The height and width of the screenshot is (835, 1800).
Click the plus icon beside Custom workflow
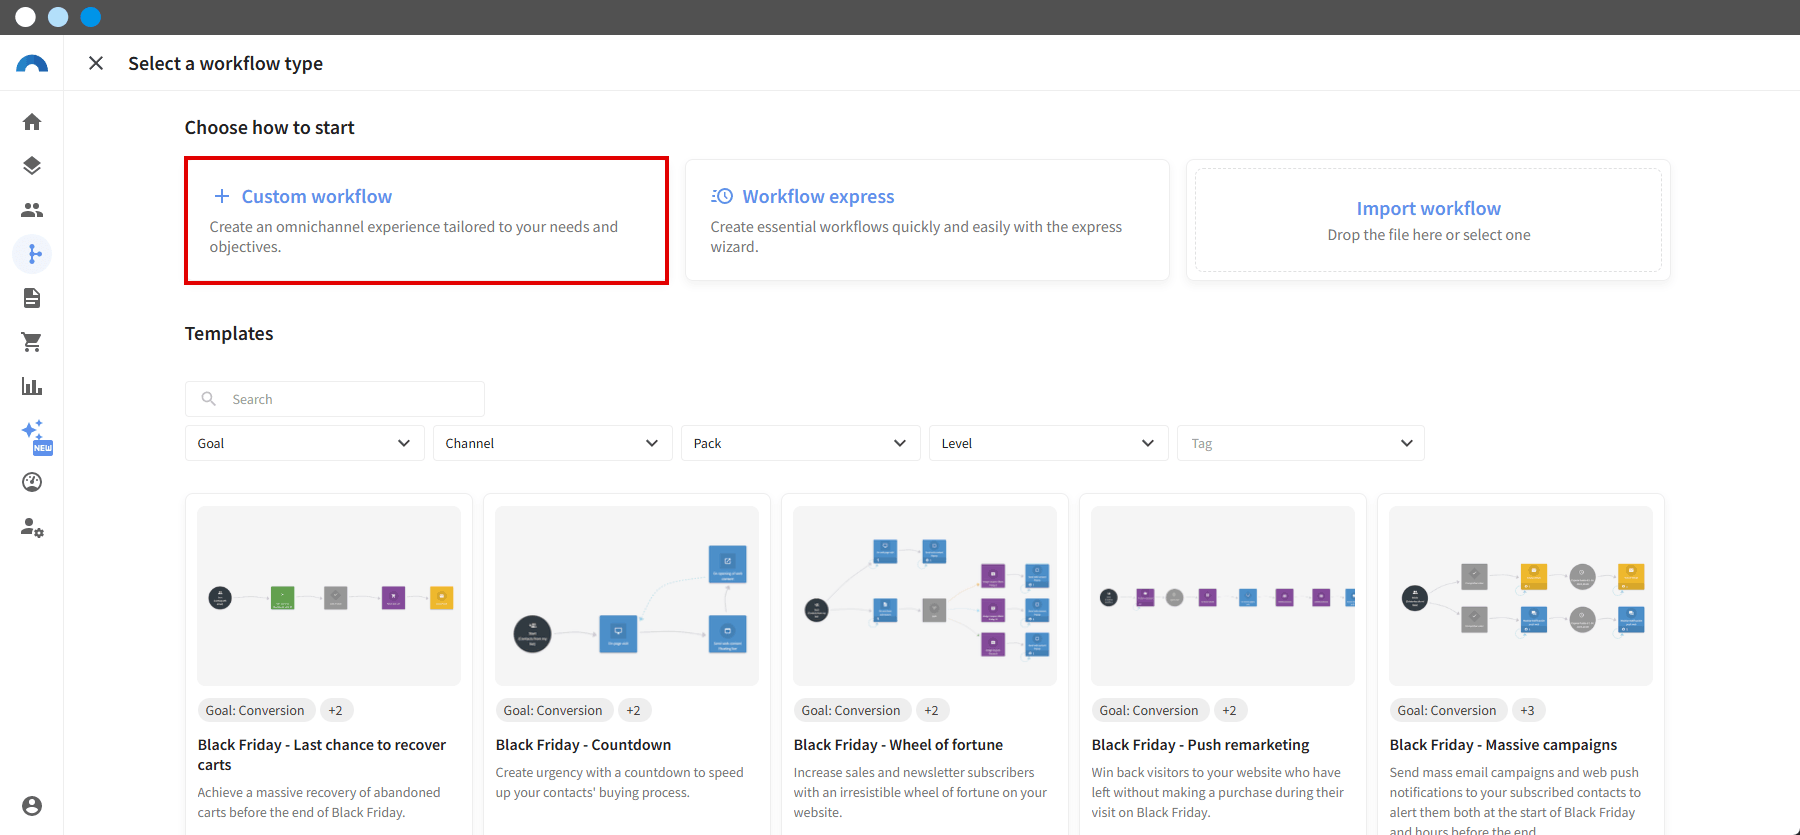[222, 196]
